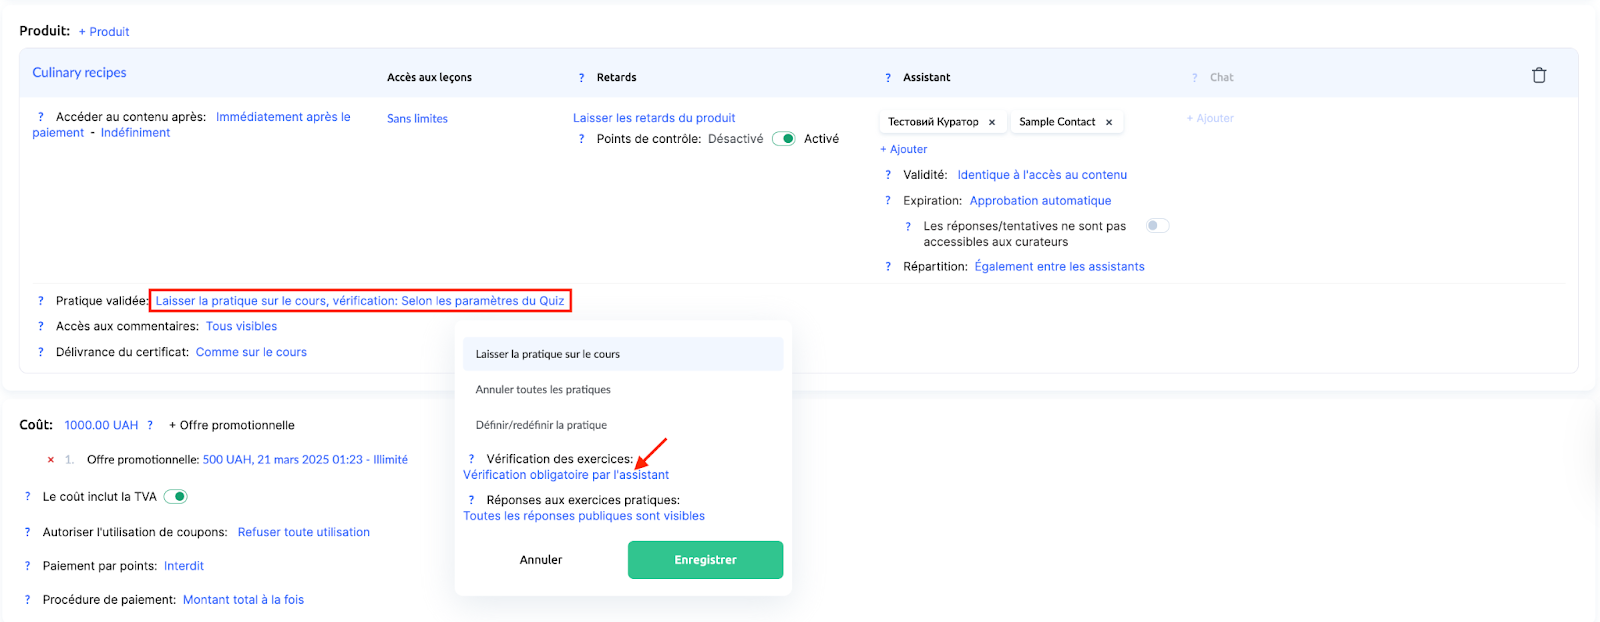Image resolution: width=1600 pixels, height=622 pixels.
Task: Toggle the Points de contrôle switch
Action: coord(783,139)
